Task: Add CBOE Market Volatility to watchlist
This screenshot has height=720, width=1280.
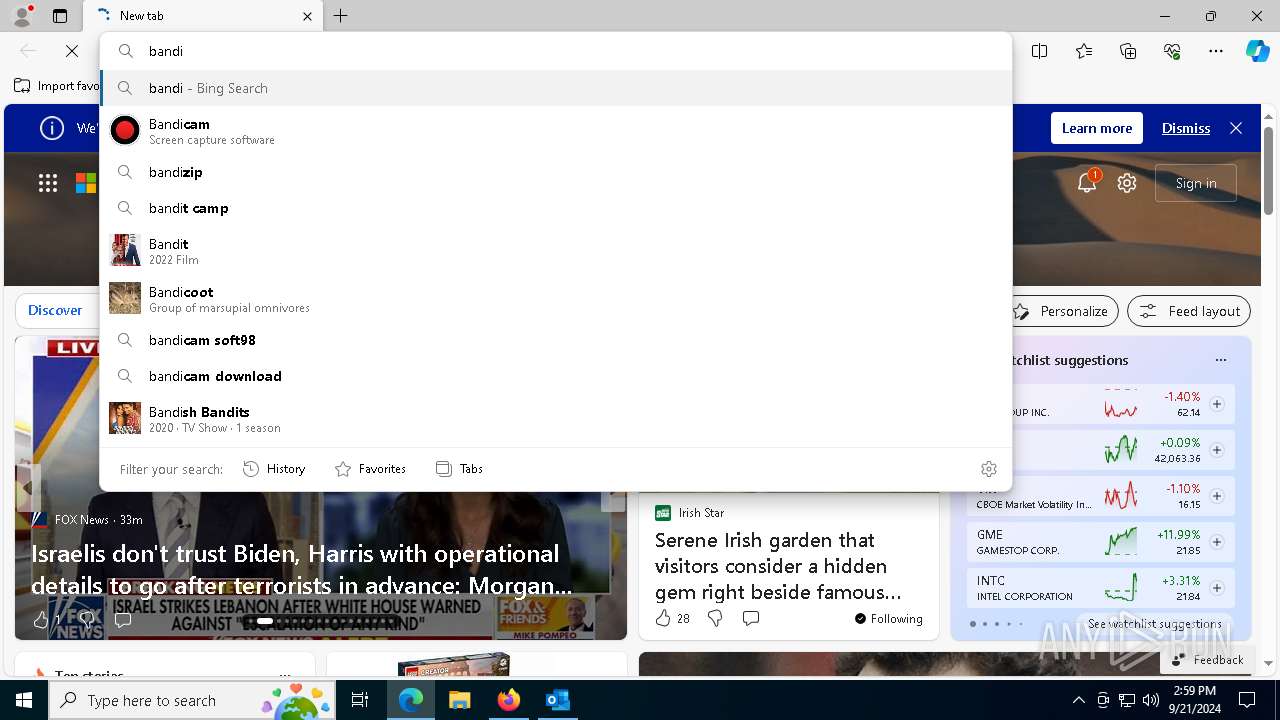Action: tap(1217, 496)
